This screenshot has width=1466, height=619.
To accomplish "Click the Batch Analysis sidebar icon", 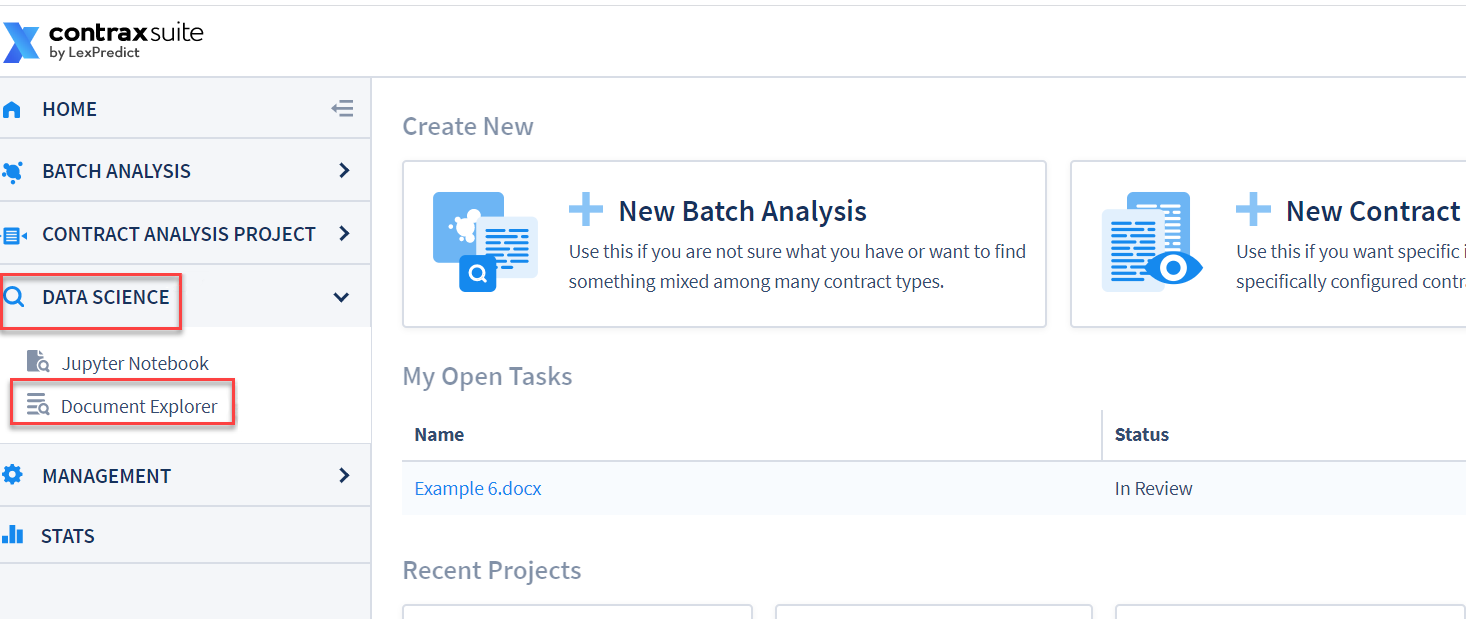I will click(x=12, y=172).
